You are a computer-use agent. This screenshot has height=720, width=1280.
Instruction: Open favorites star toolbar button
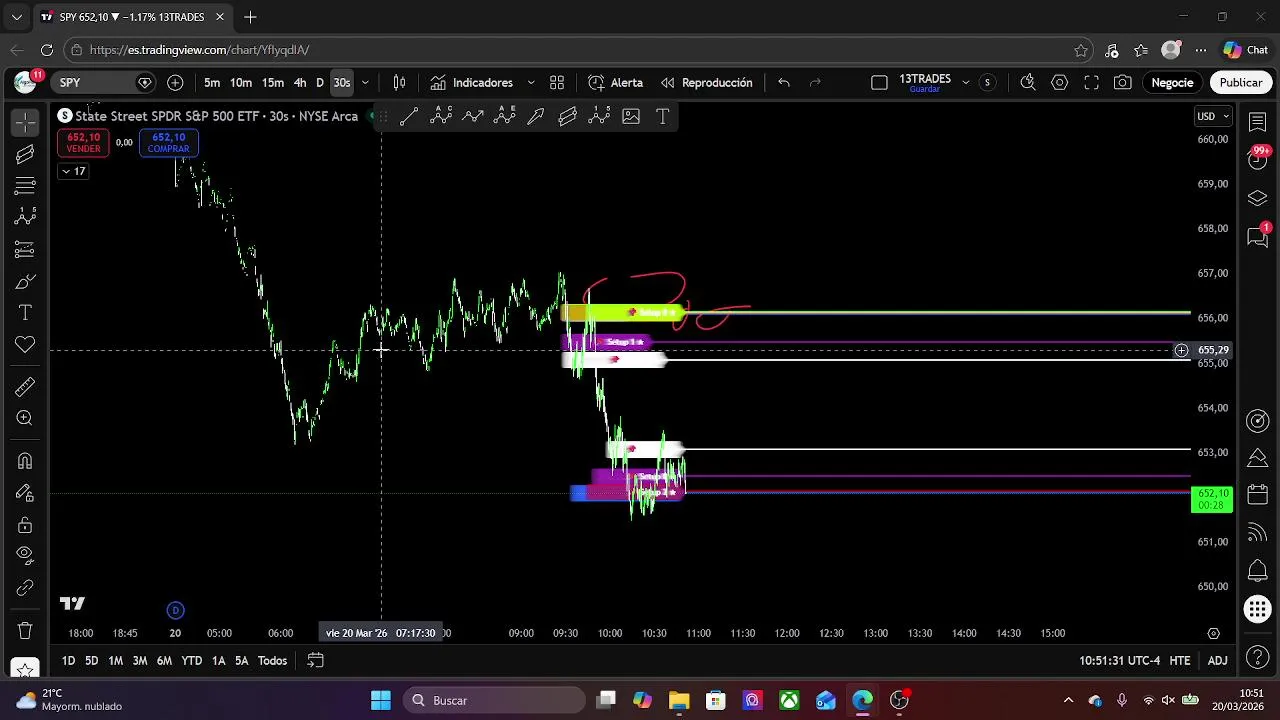coord(25,668)
